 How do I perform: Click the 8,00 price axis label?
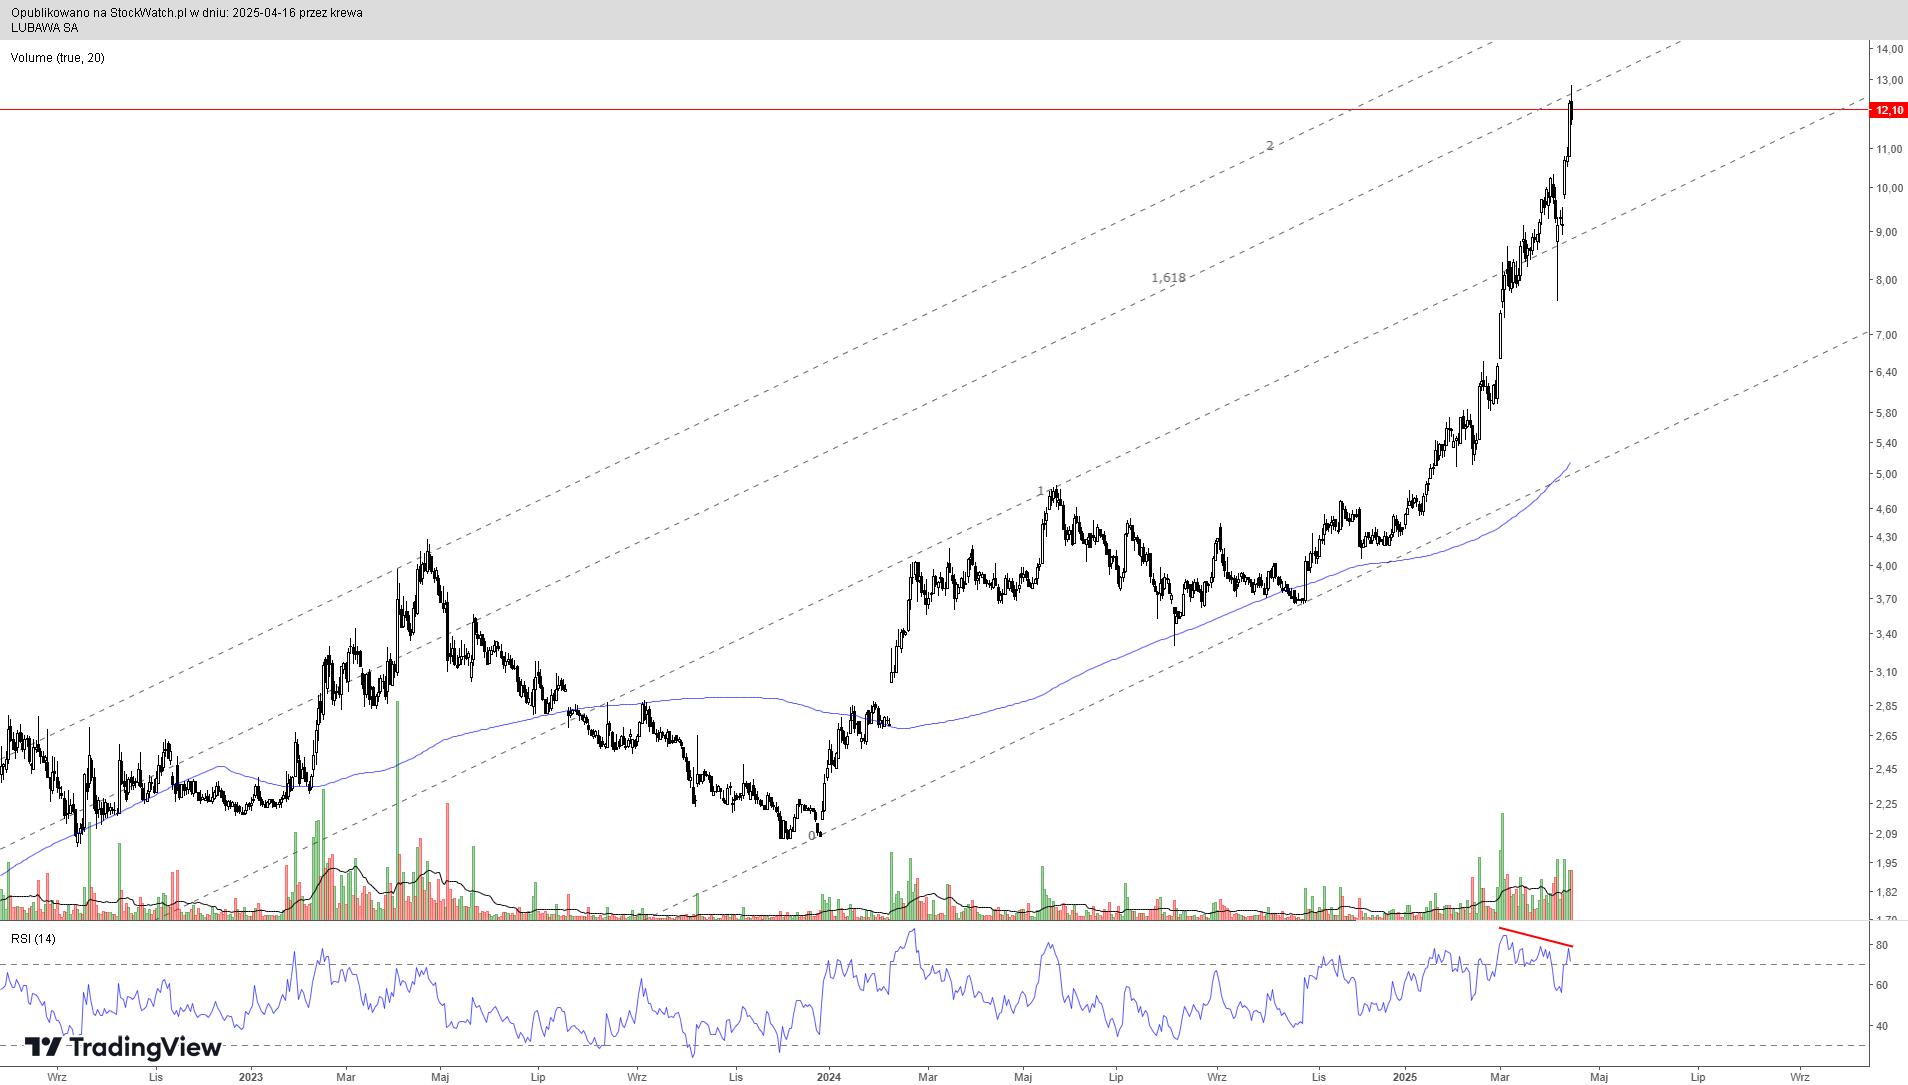tap(1887, 280)
